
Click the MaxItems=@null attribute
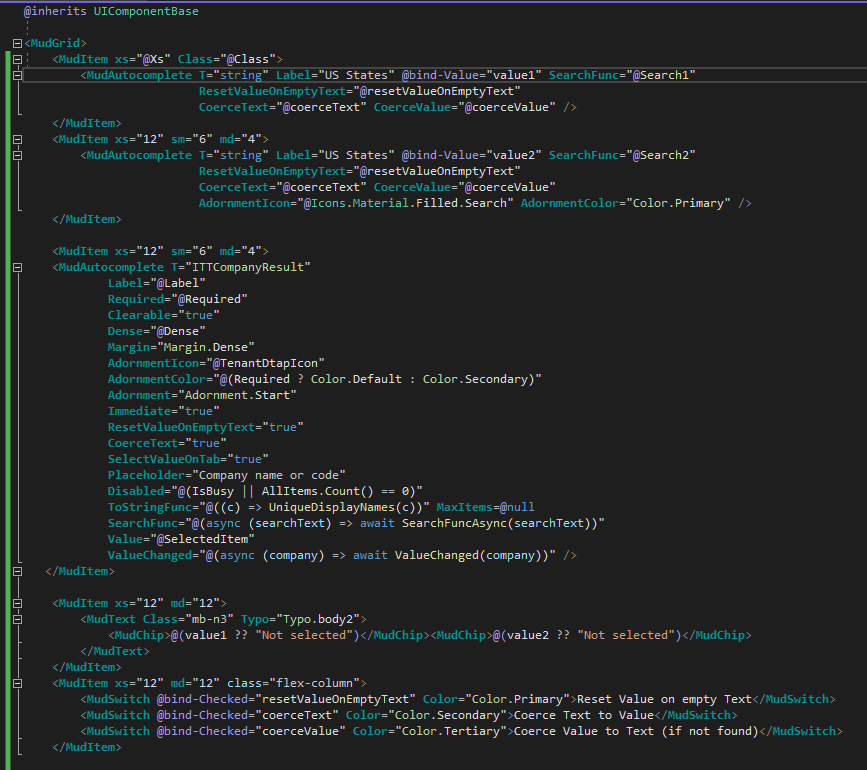pyautogui.click(x=485, y=508)
